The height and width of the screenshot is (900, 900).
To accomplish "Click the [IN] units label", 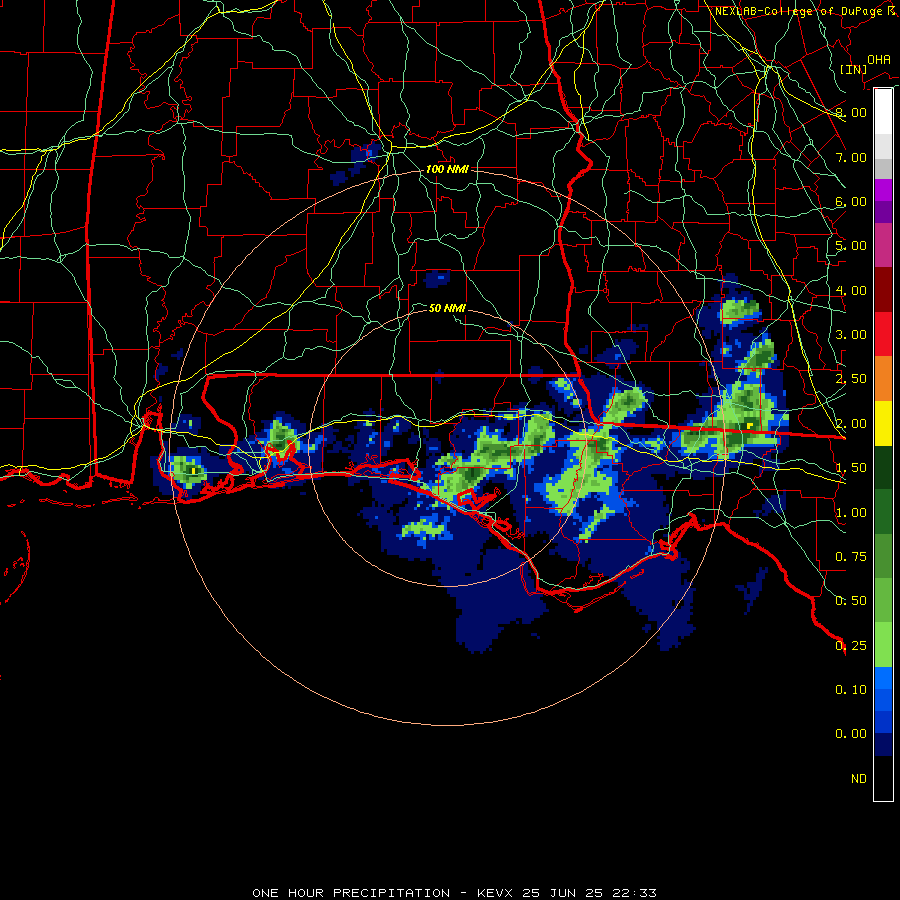I will pos(853,69).
